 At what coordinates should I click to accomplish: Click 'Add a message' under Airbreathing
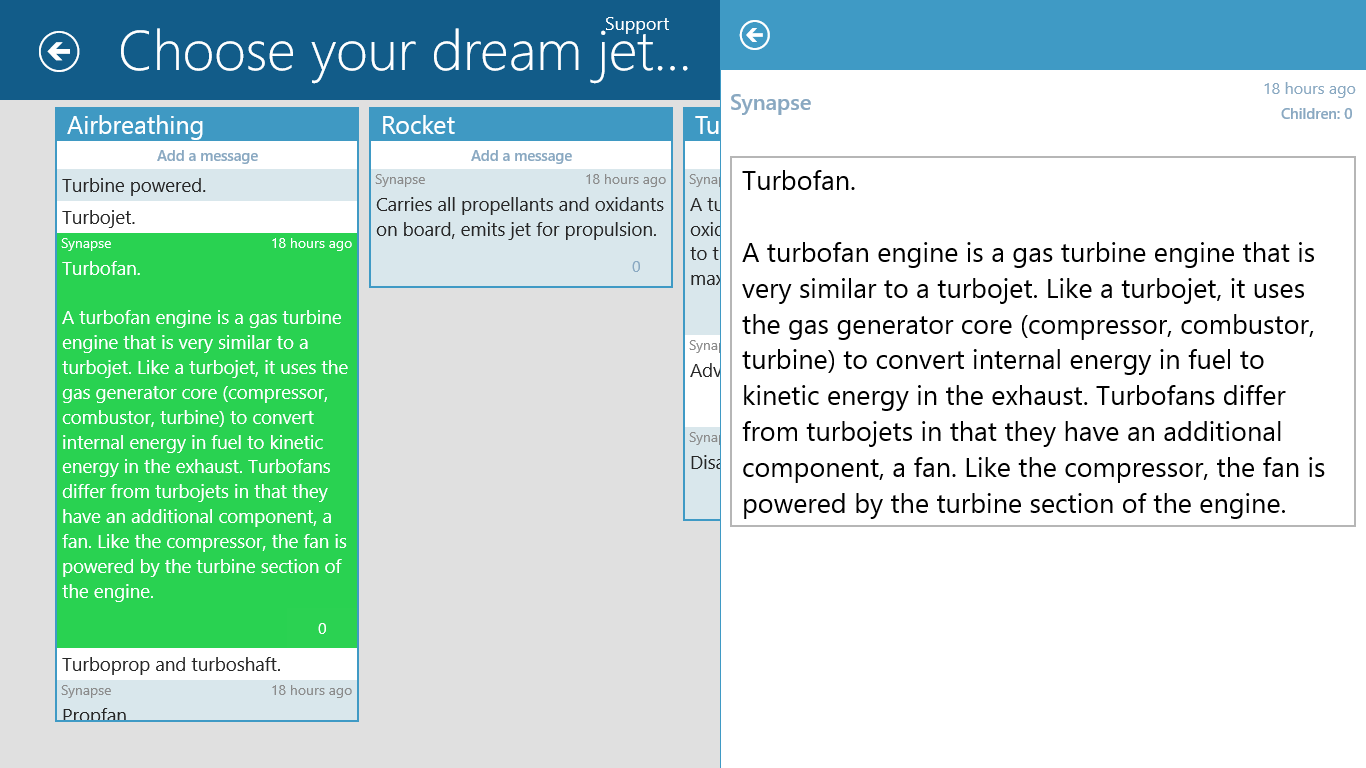pyautogui.click(x=207, y=156)
